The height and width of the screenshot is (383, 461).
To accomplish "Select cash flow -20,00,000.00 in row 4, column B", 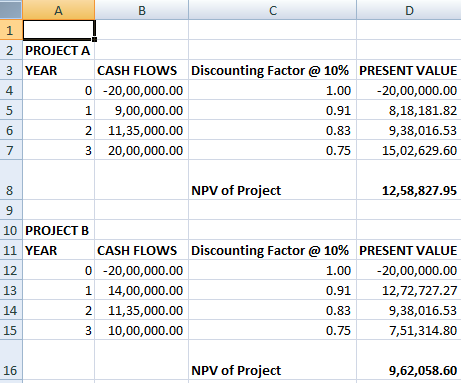I will coord(142,90).
